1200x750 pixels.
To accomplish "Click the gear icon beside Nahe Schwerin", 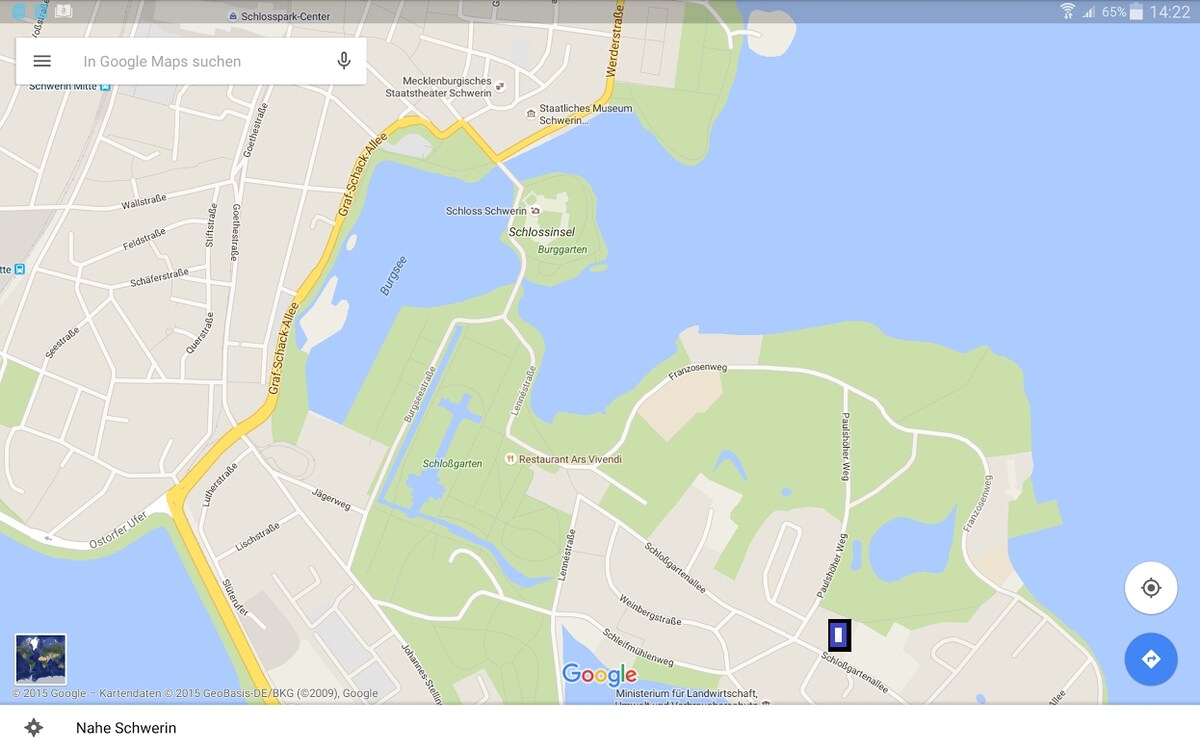I will tap(34, 727).
